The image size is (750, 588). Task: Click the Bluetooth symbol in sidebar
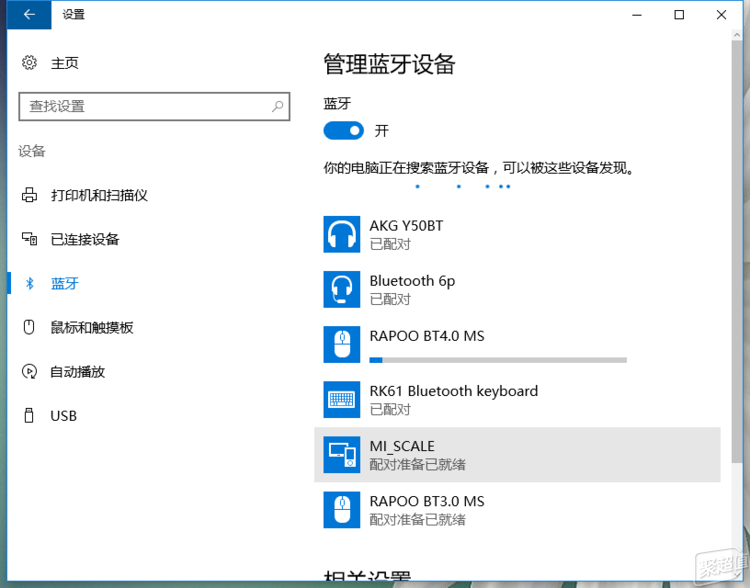30,283
